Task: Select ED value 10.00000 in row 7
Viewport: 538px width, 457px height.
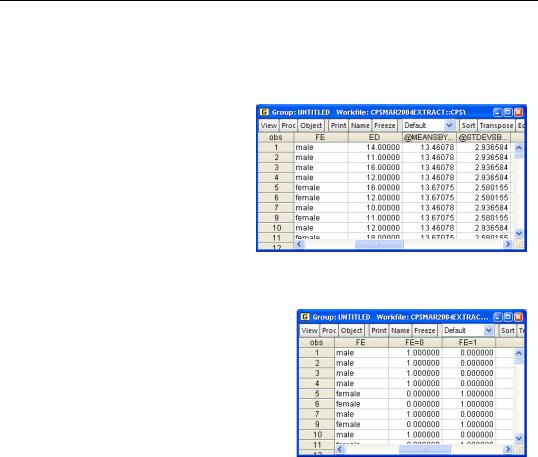Action: [375, 208]
